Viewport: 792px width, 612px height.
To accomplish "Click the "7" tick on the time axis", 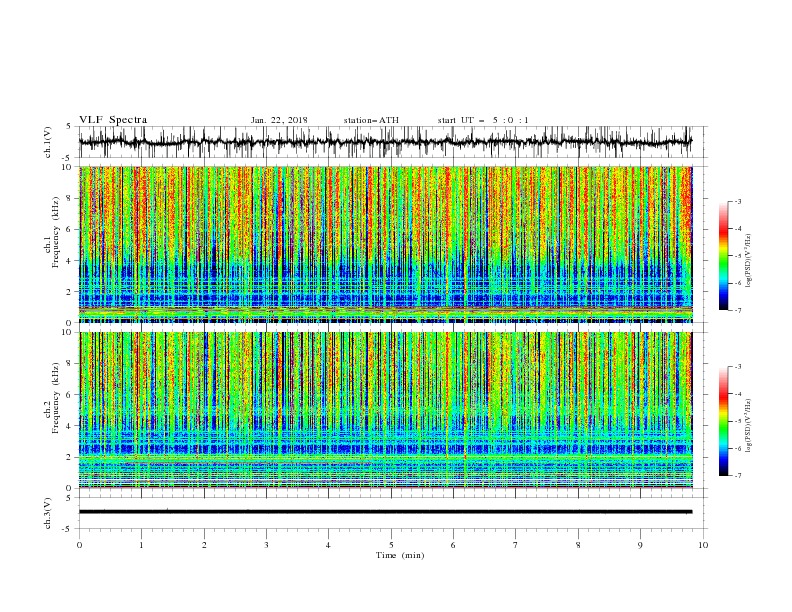I will pyautogui.click(x=516, y=545).
